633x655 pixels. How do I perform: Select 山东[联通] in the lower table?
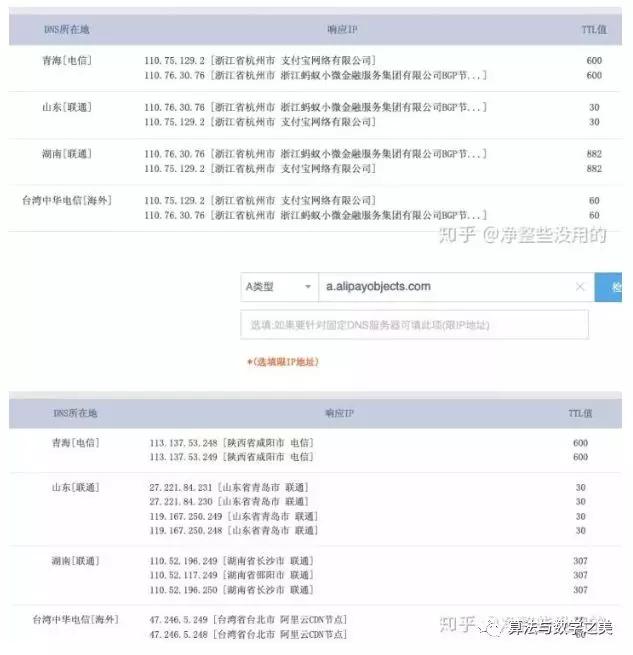[x=76, y=487]
